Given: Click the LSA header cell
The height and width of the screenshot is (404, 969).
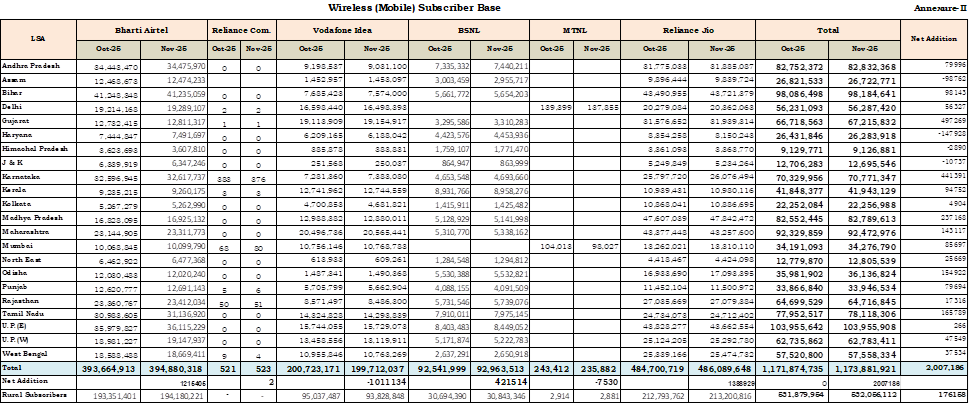Looking at the screenshot, I should pos(38,39).
